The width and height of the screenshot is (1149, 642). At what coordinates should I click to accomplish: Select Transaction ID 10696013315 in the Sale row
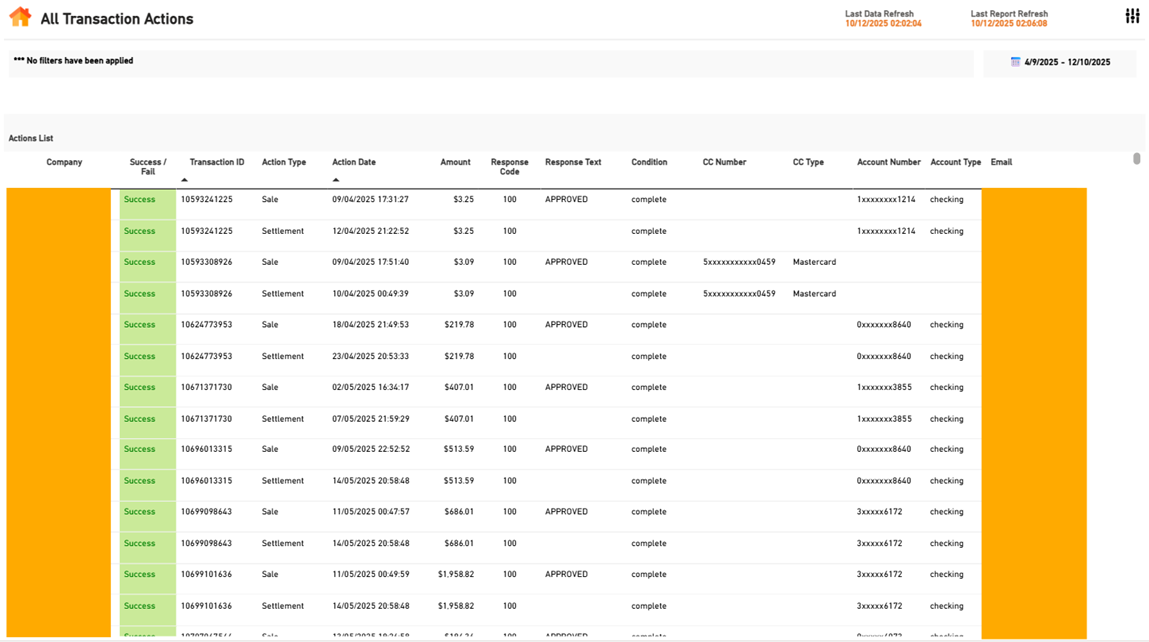click(207, 449)
